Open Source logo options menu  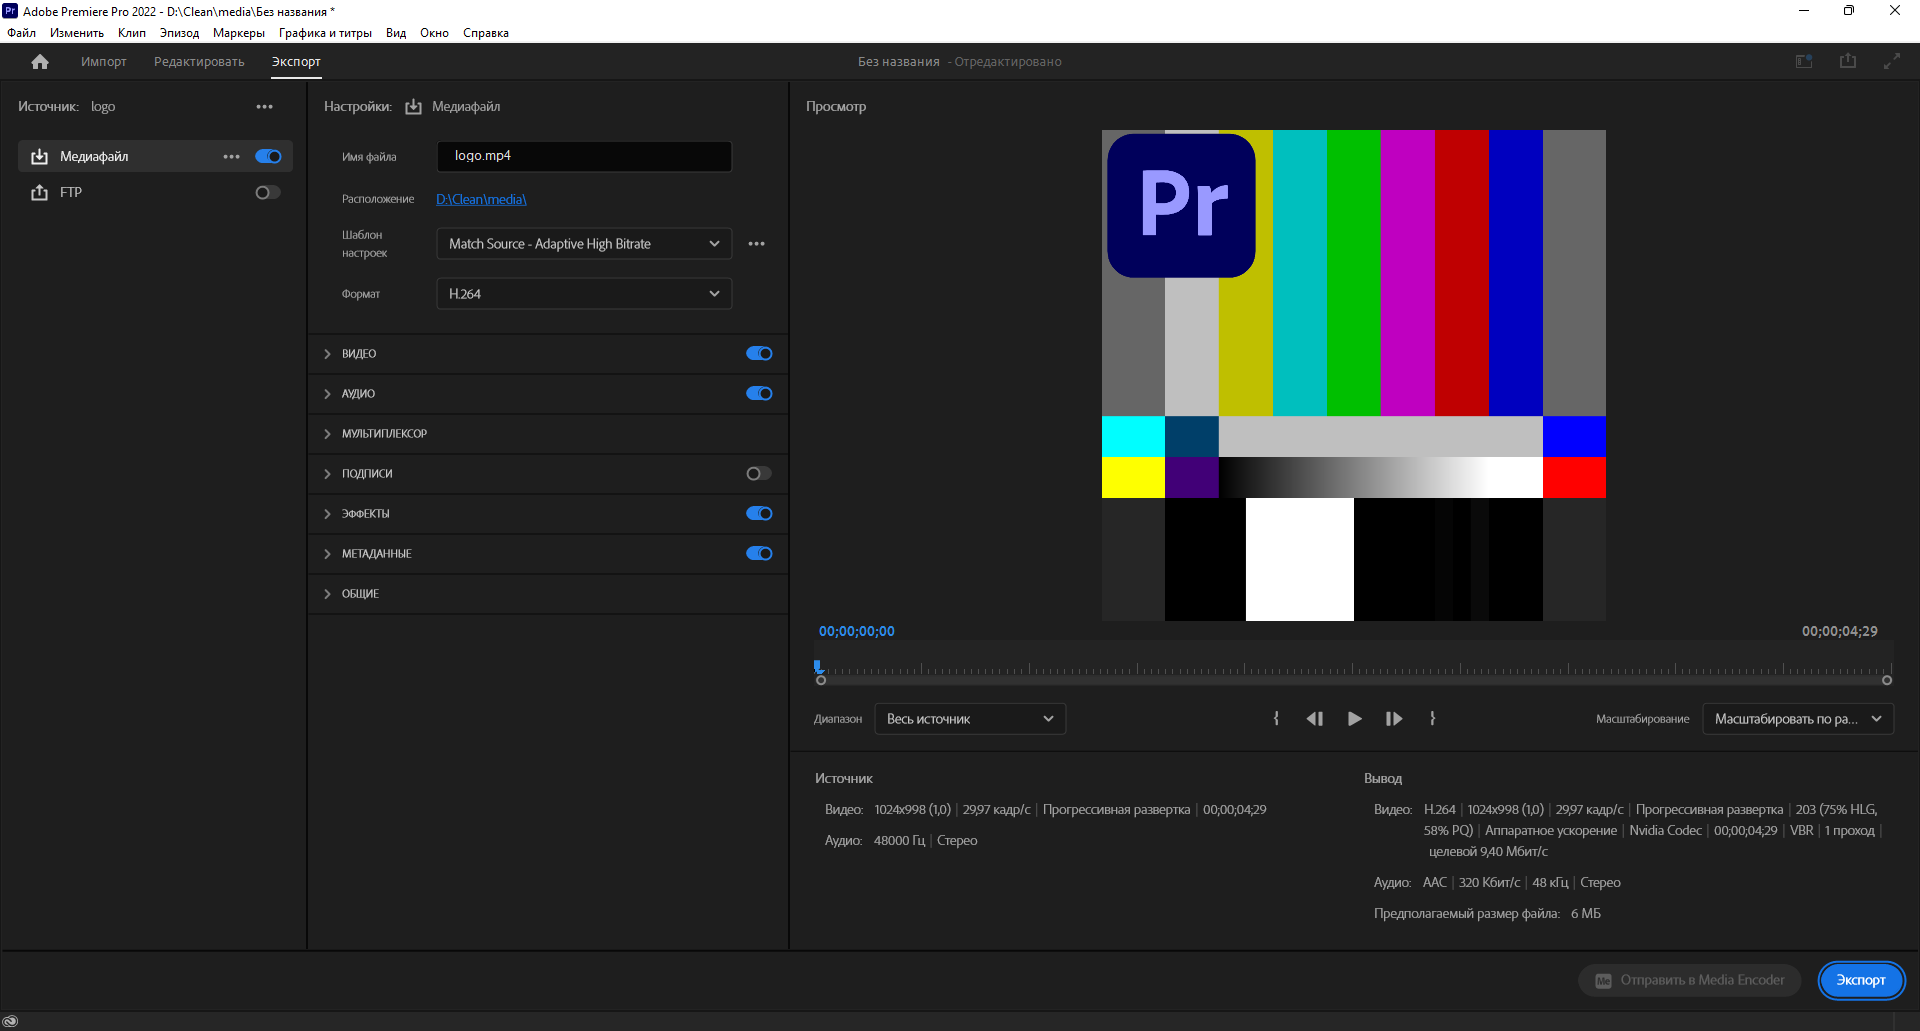[264, 107]
